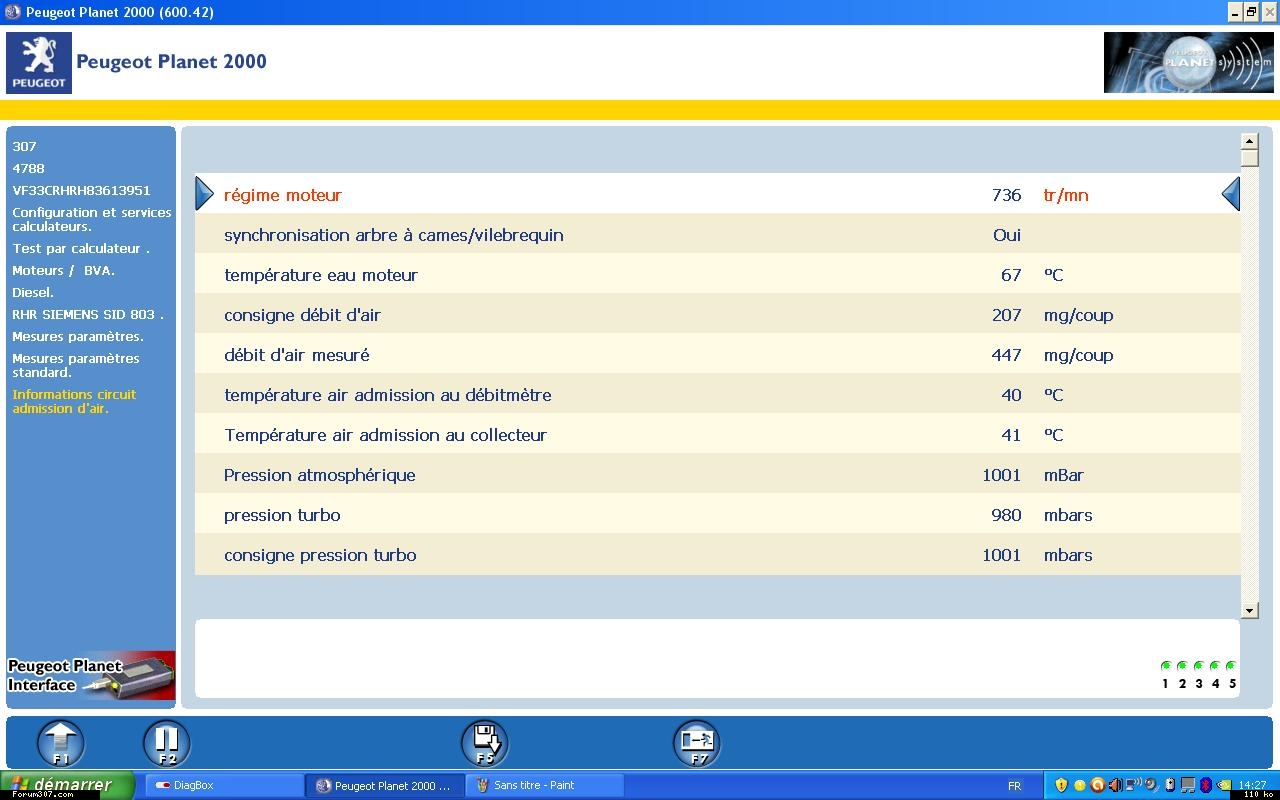
Task: Click the Peugeot Planet 2000 header title
Action: point(171,61)
